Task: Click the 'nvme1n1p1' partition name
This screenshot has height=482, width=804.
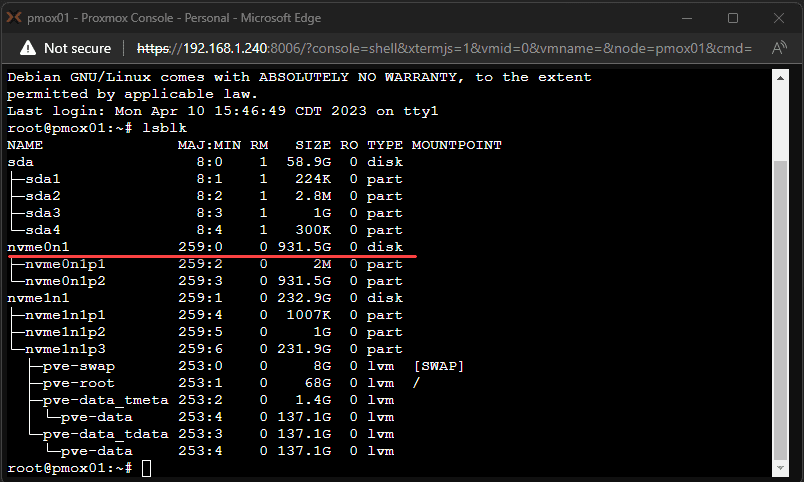Action: (x=65, y=315)
